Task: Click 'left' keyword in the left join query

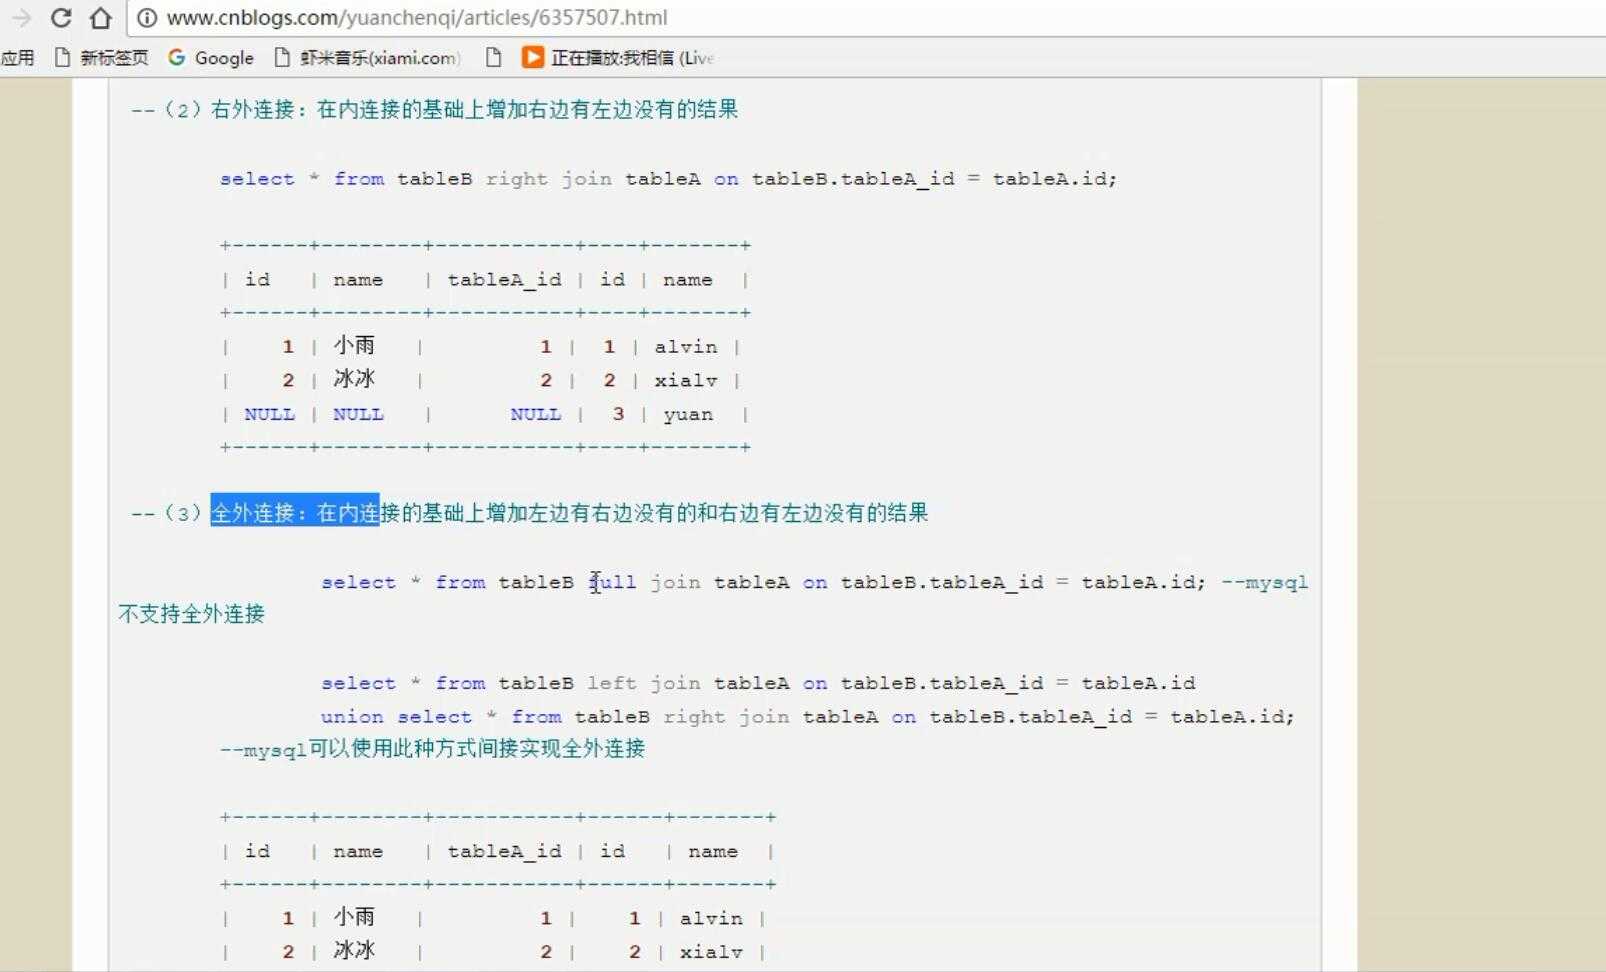Action: (x=611, y=683)
